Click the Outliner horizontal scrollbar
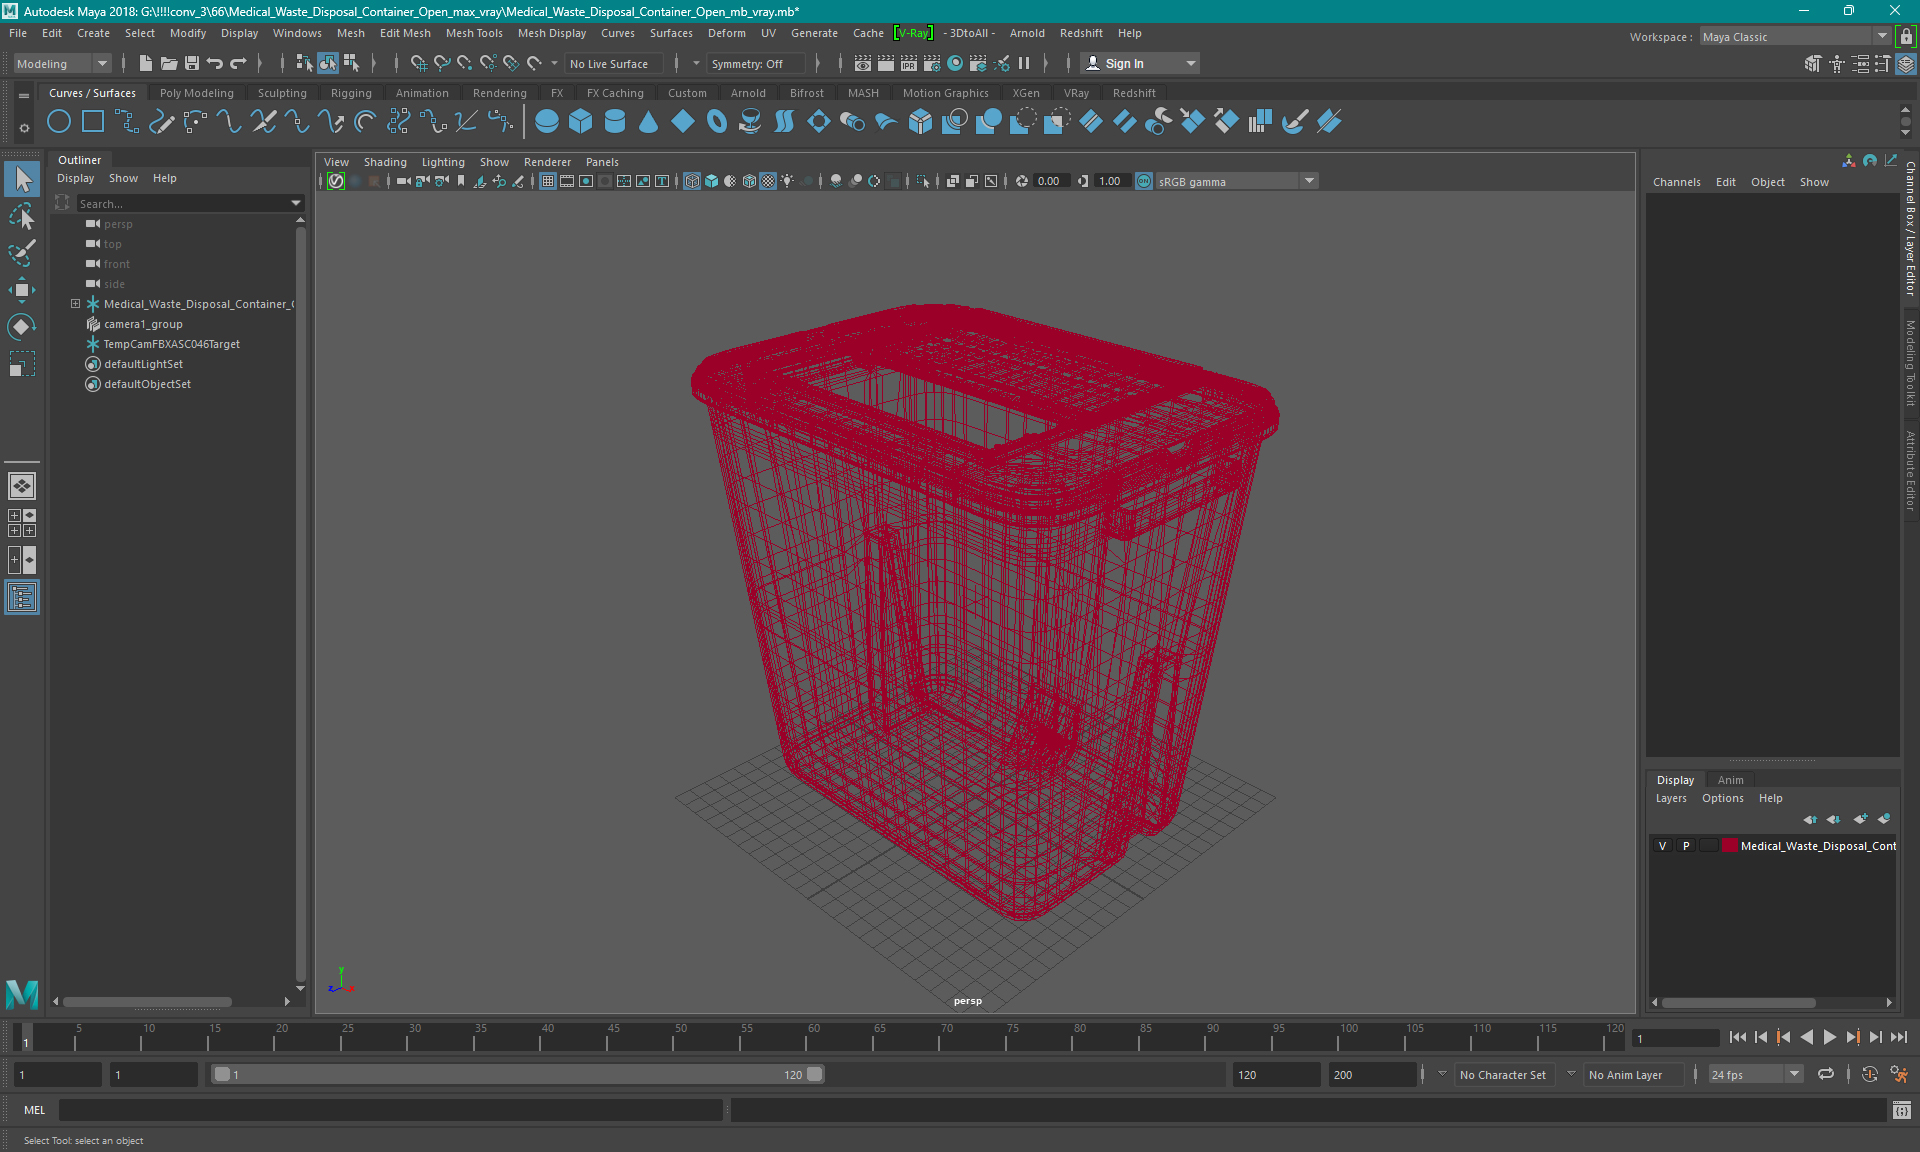The height and width of the screenshot is (1152, 1920). pos(147,1001)
